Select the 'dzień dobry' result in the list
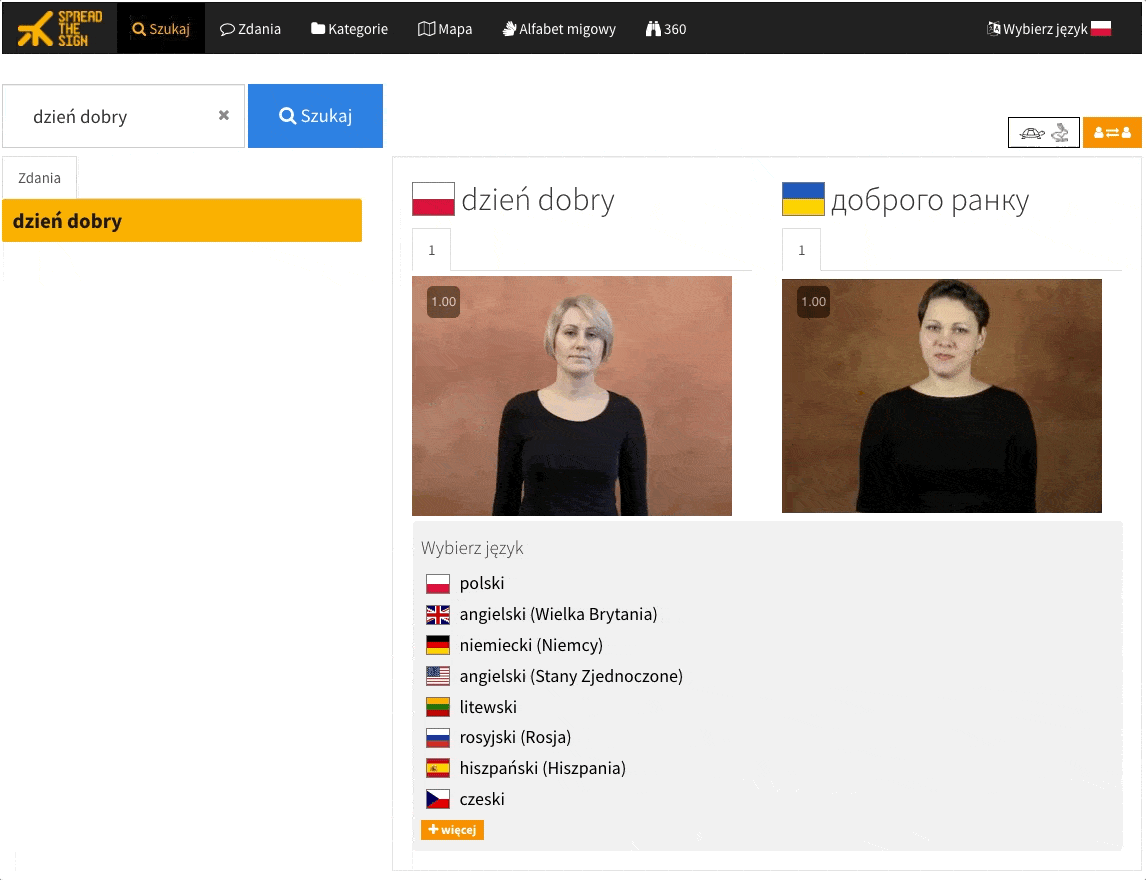 click(182, 221)
